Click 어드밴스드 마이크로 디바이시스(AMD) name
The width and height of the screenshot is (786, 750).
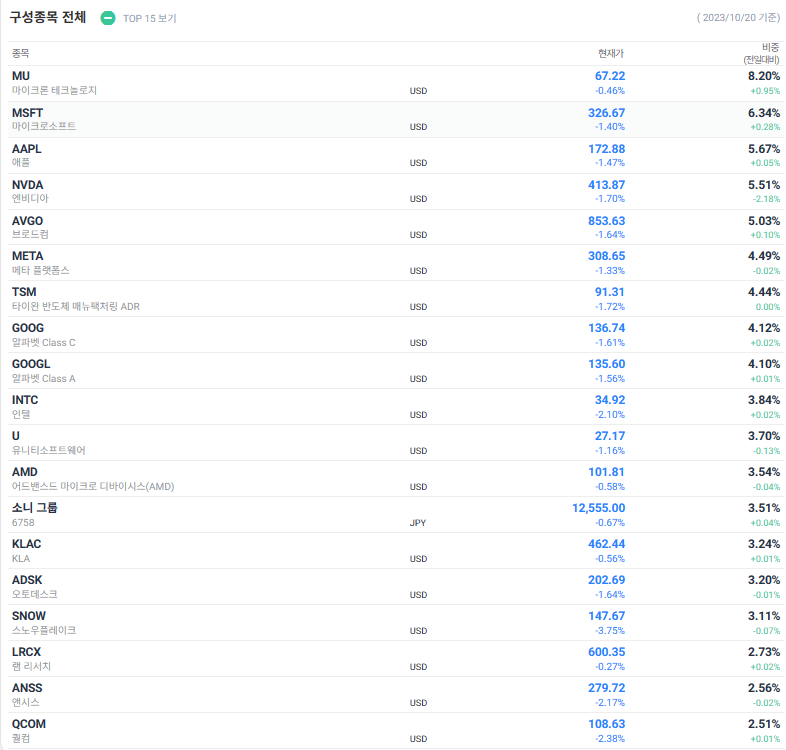pos(93,487)
